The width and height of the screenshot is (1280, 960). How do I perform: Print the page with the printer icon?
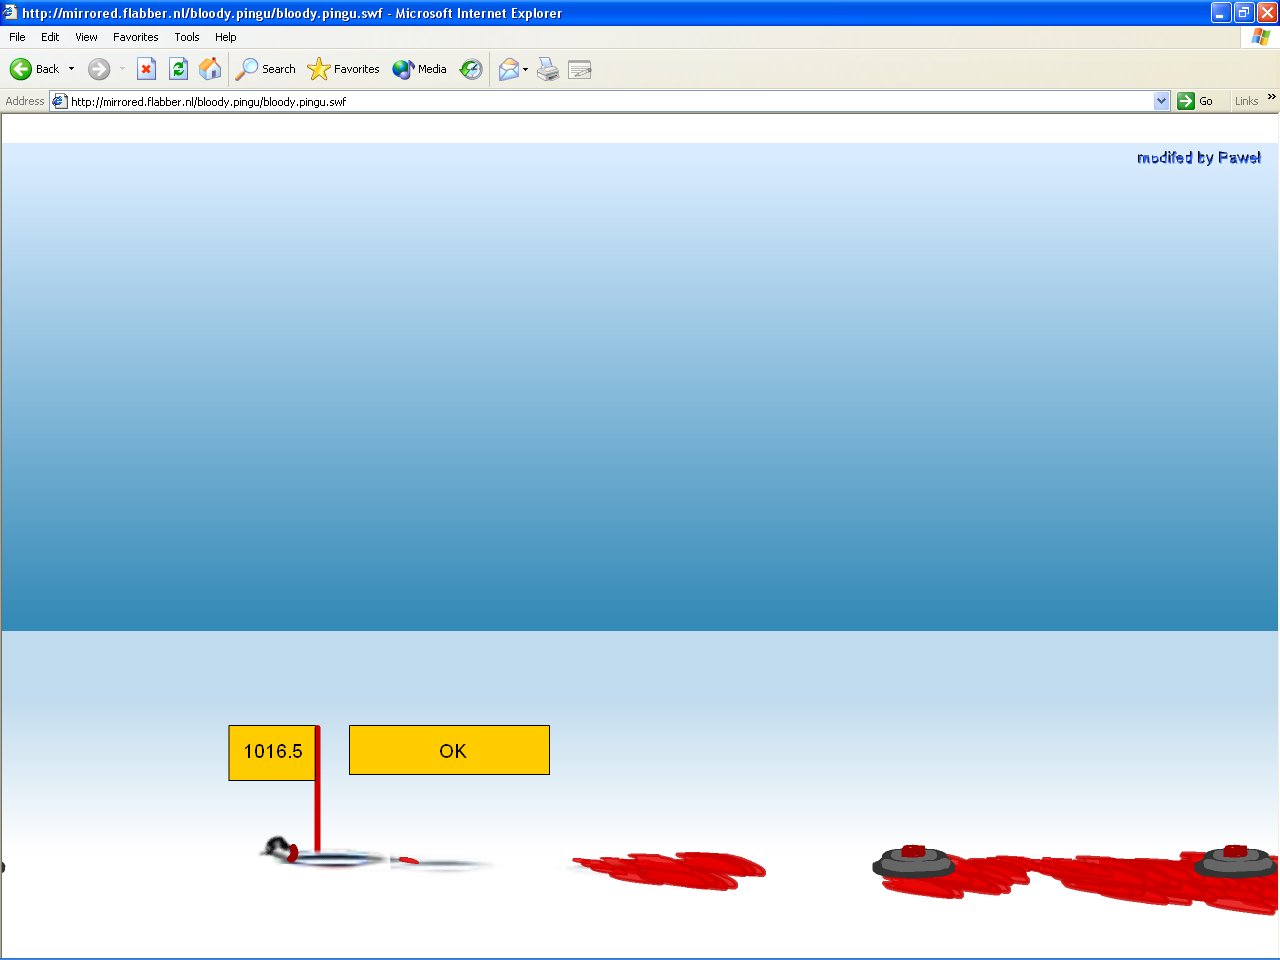point(548,69)
